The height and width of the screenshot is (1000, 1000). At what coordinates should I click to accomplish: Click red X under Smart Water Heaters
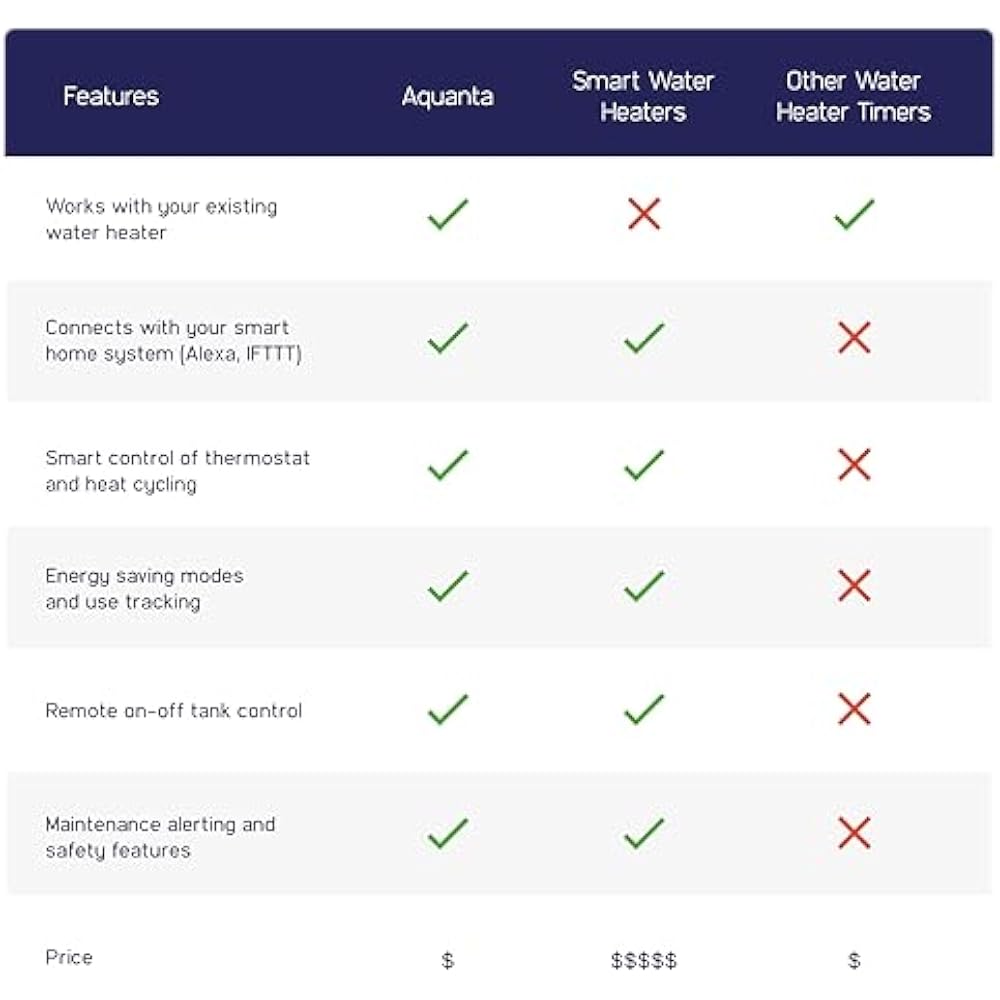pyautogui.click(x=644, y=214)
